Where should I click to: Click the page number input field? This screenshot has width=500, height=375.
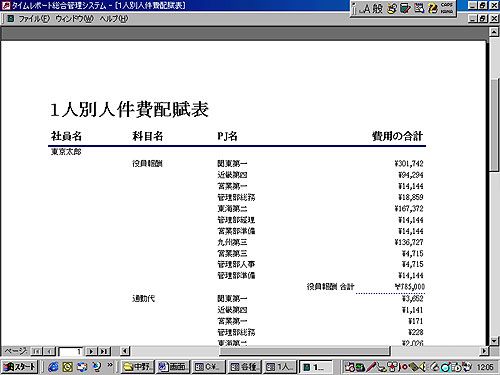click(x=70, y=351)
